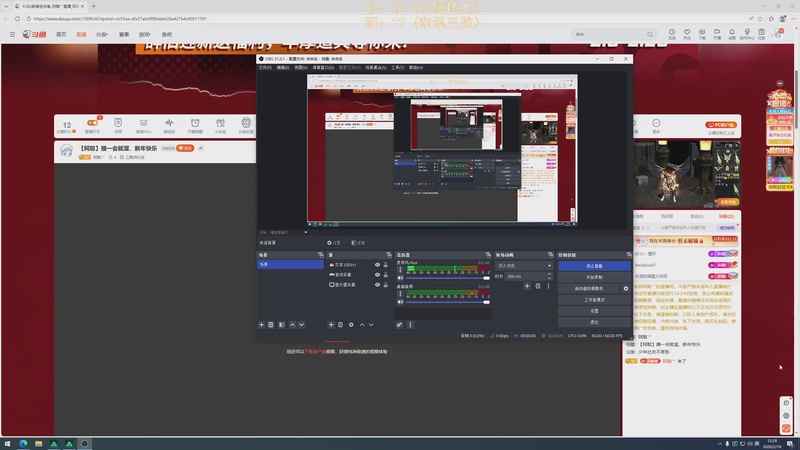Open source properties gear in sources panel

pos(351,324)
